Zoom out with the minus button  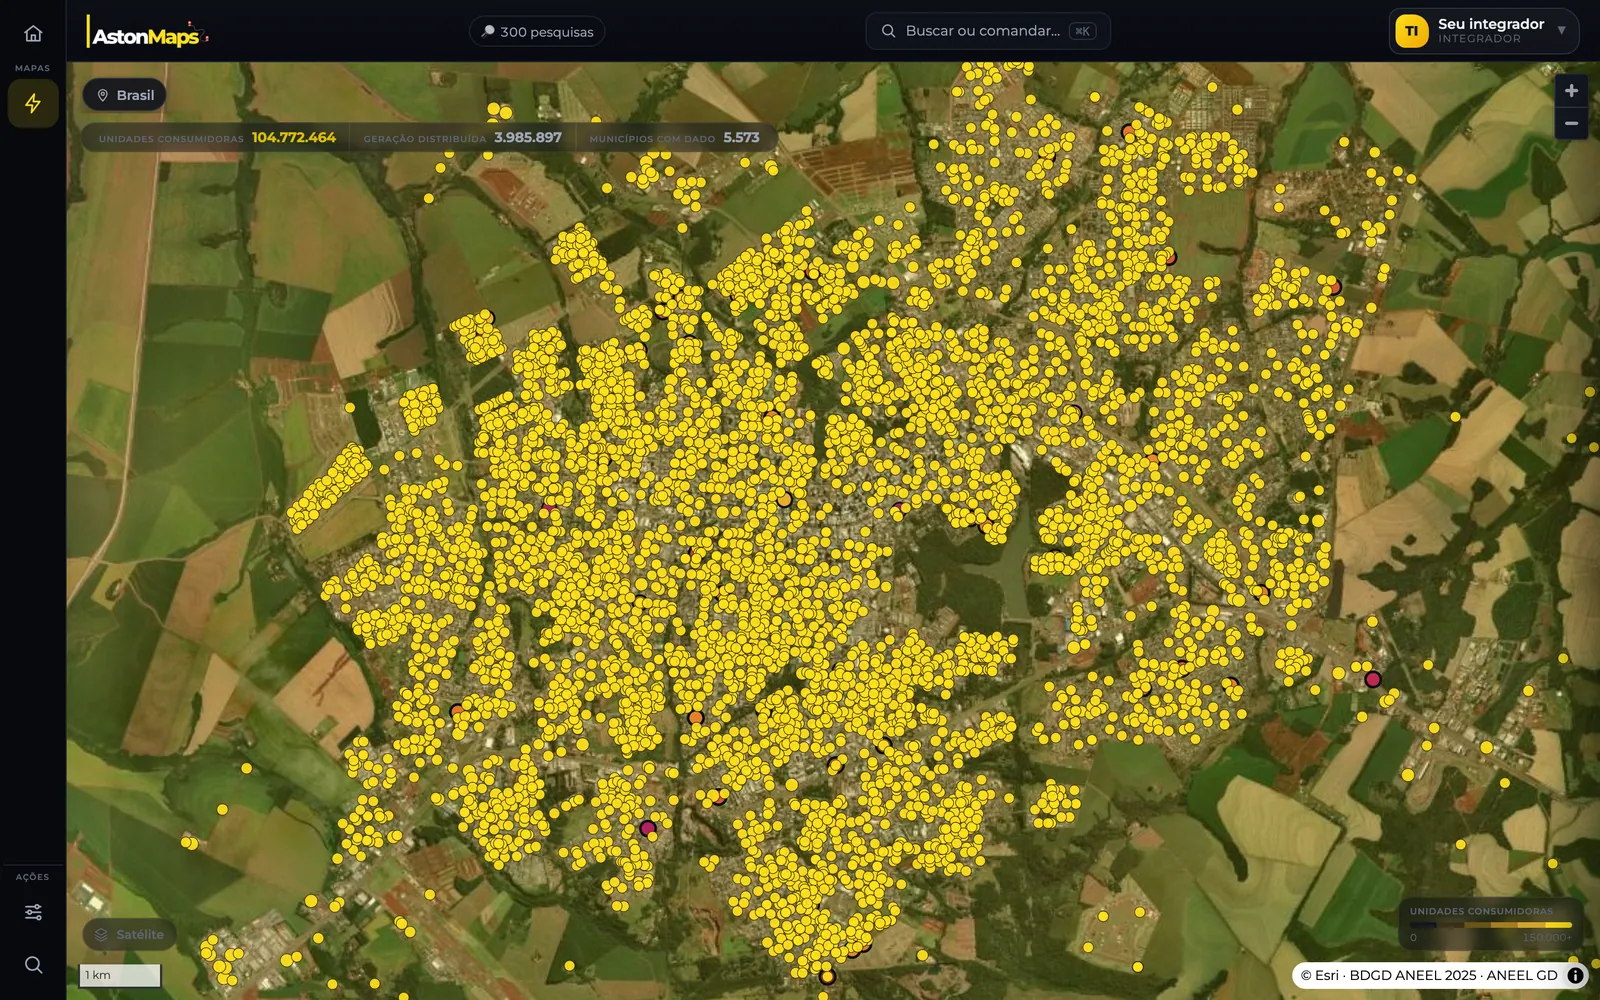click(x=1571, y=124)
